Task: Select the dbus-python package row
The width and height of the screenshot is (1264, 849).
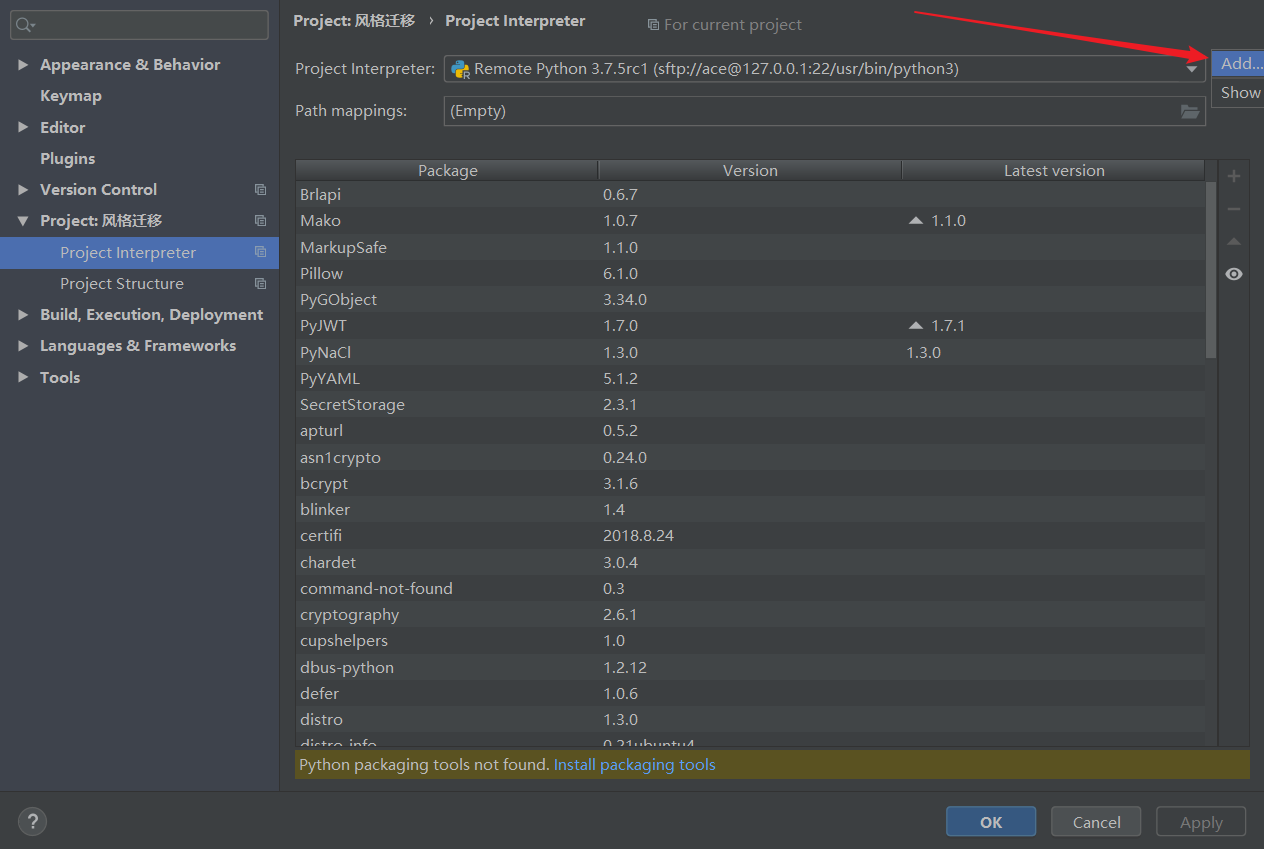Action: tap(750, 667)
